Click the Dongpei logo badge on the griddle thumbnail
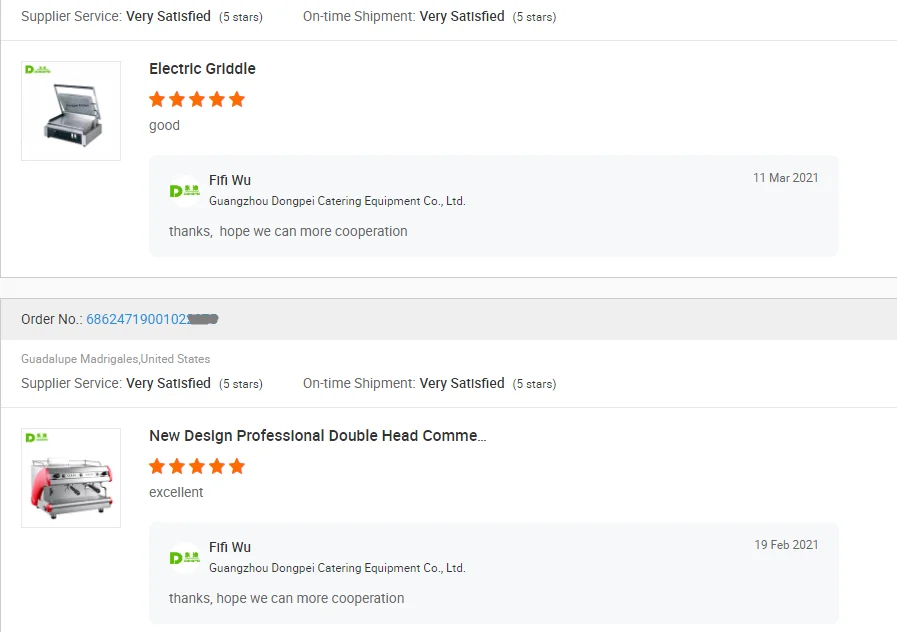 pos(37,70)
